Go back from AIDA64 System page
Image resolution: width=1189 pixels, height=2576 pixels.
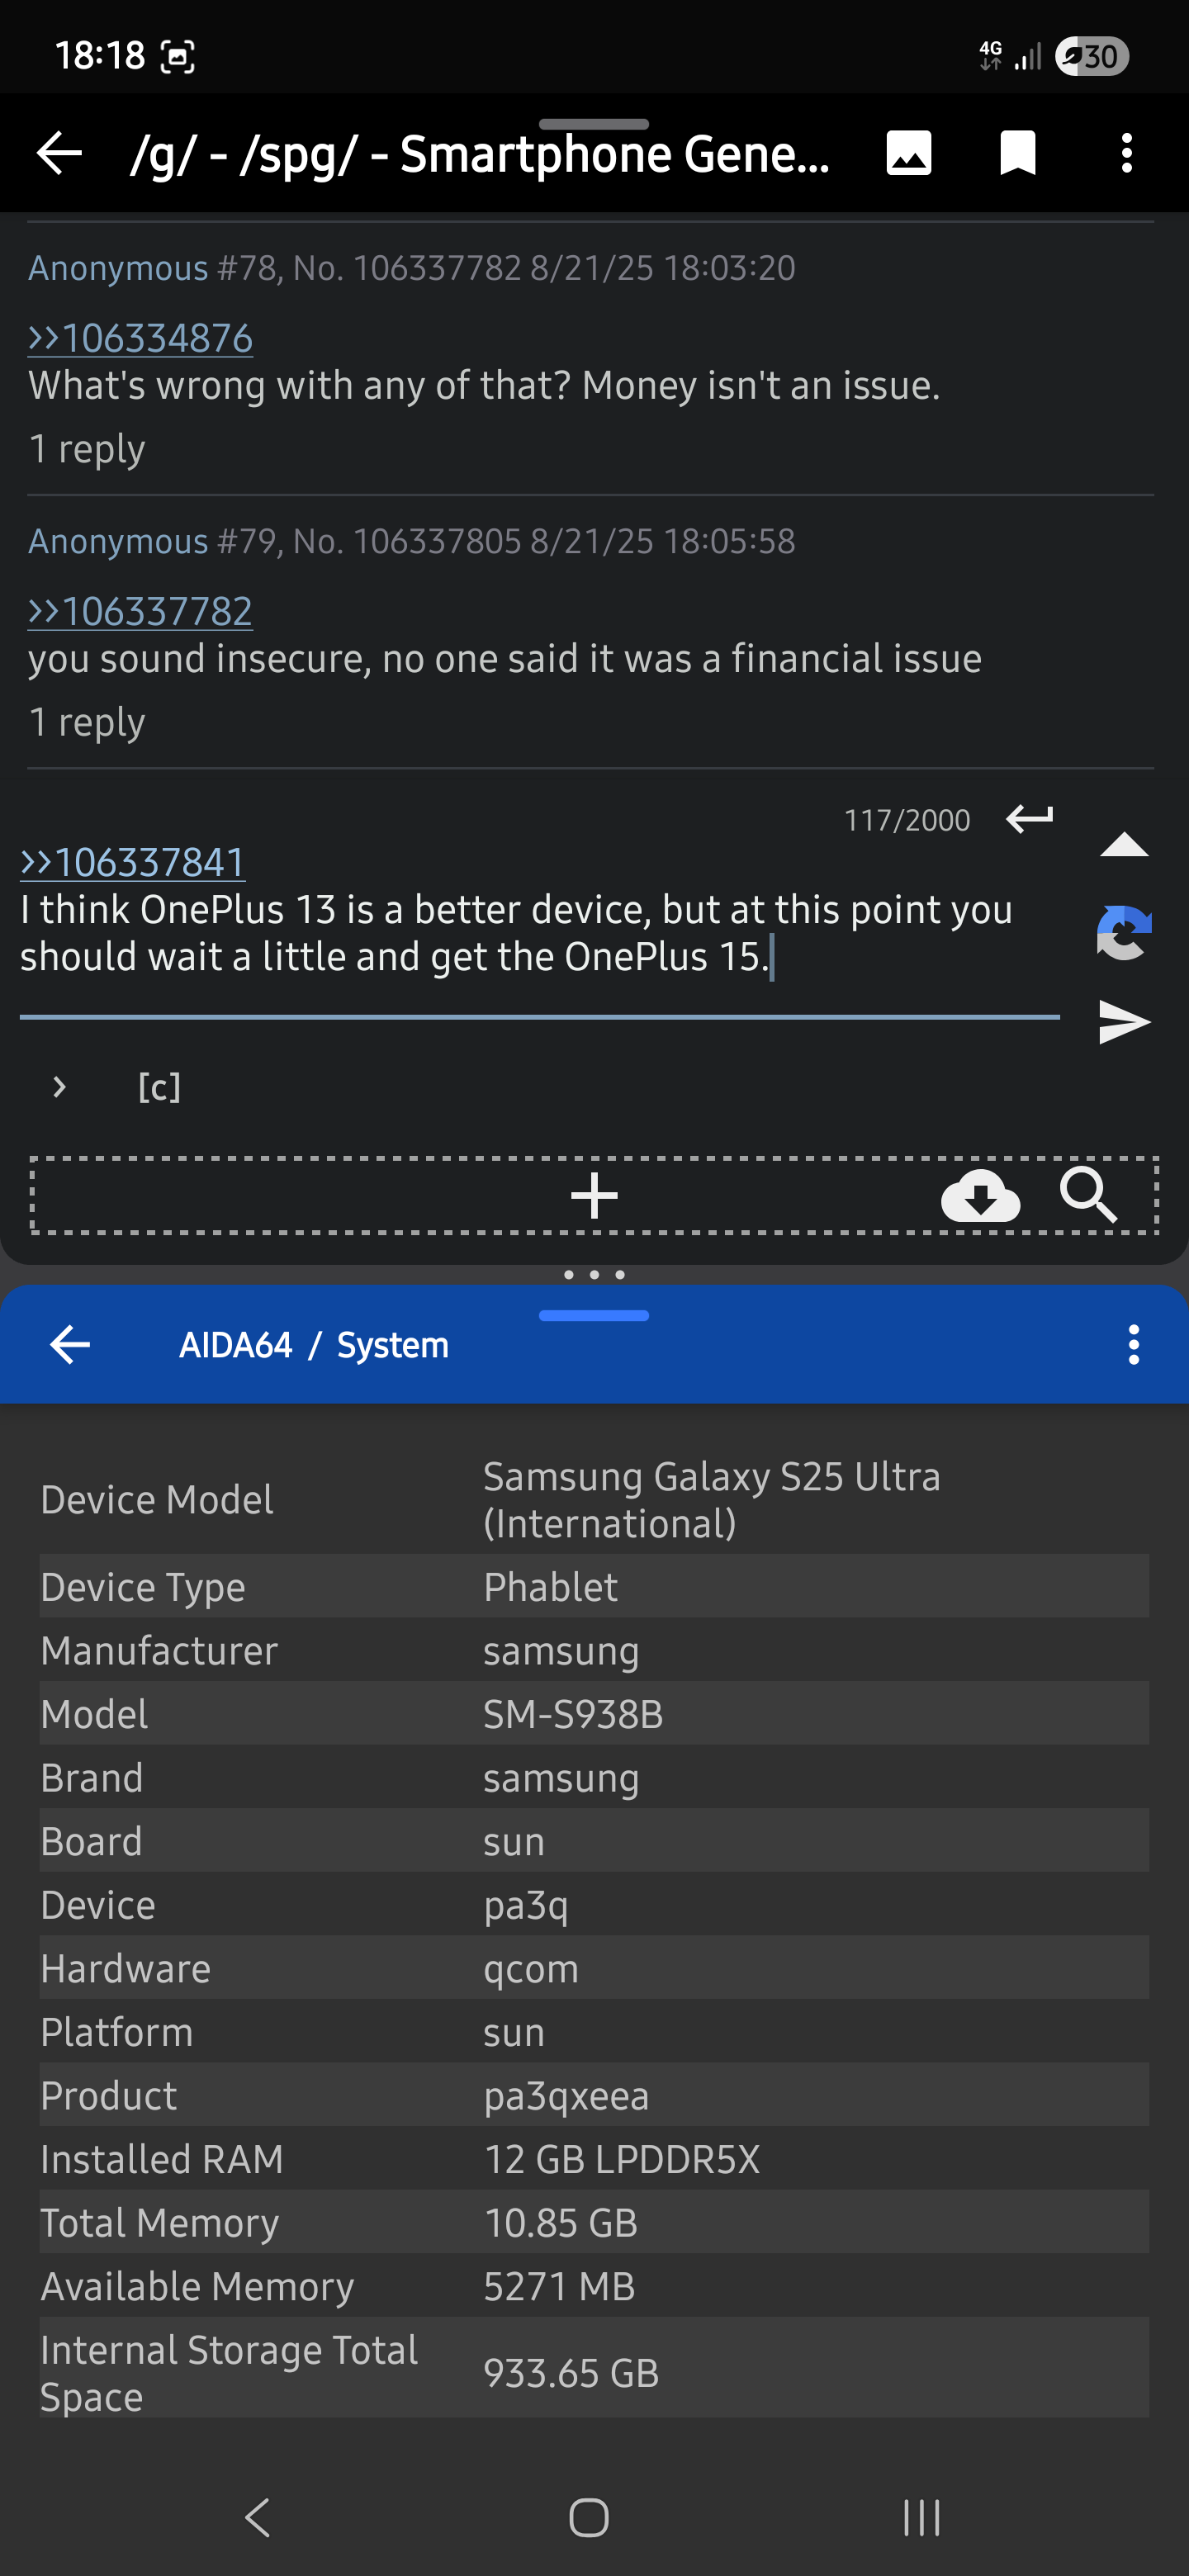click(70, 1344)
